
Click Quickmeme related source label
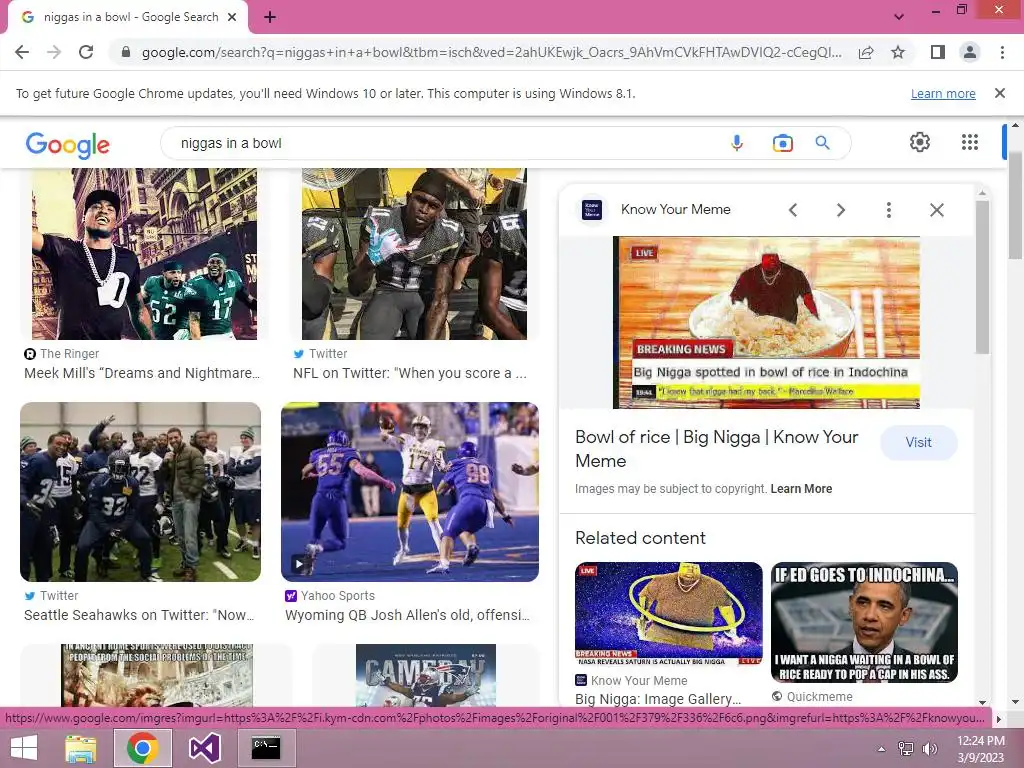(x=819, y=697)
